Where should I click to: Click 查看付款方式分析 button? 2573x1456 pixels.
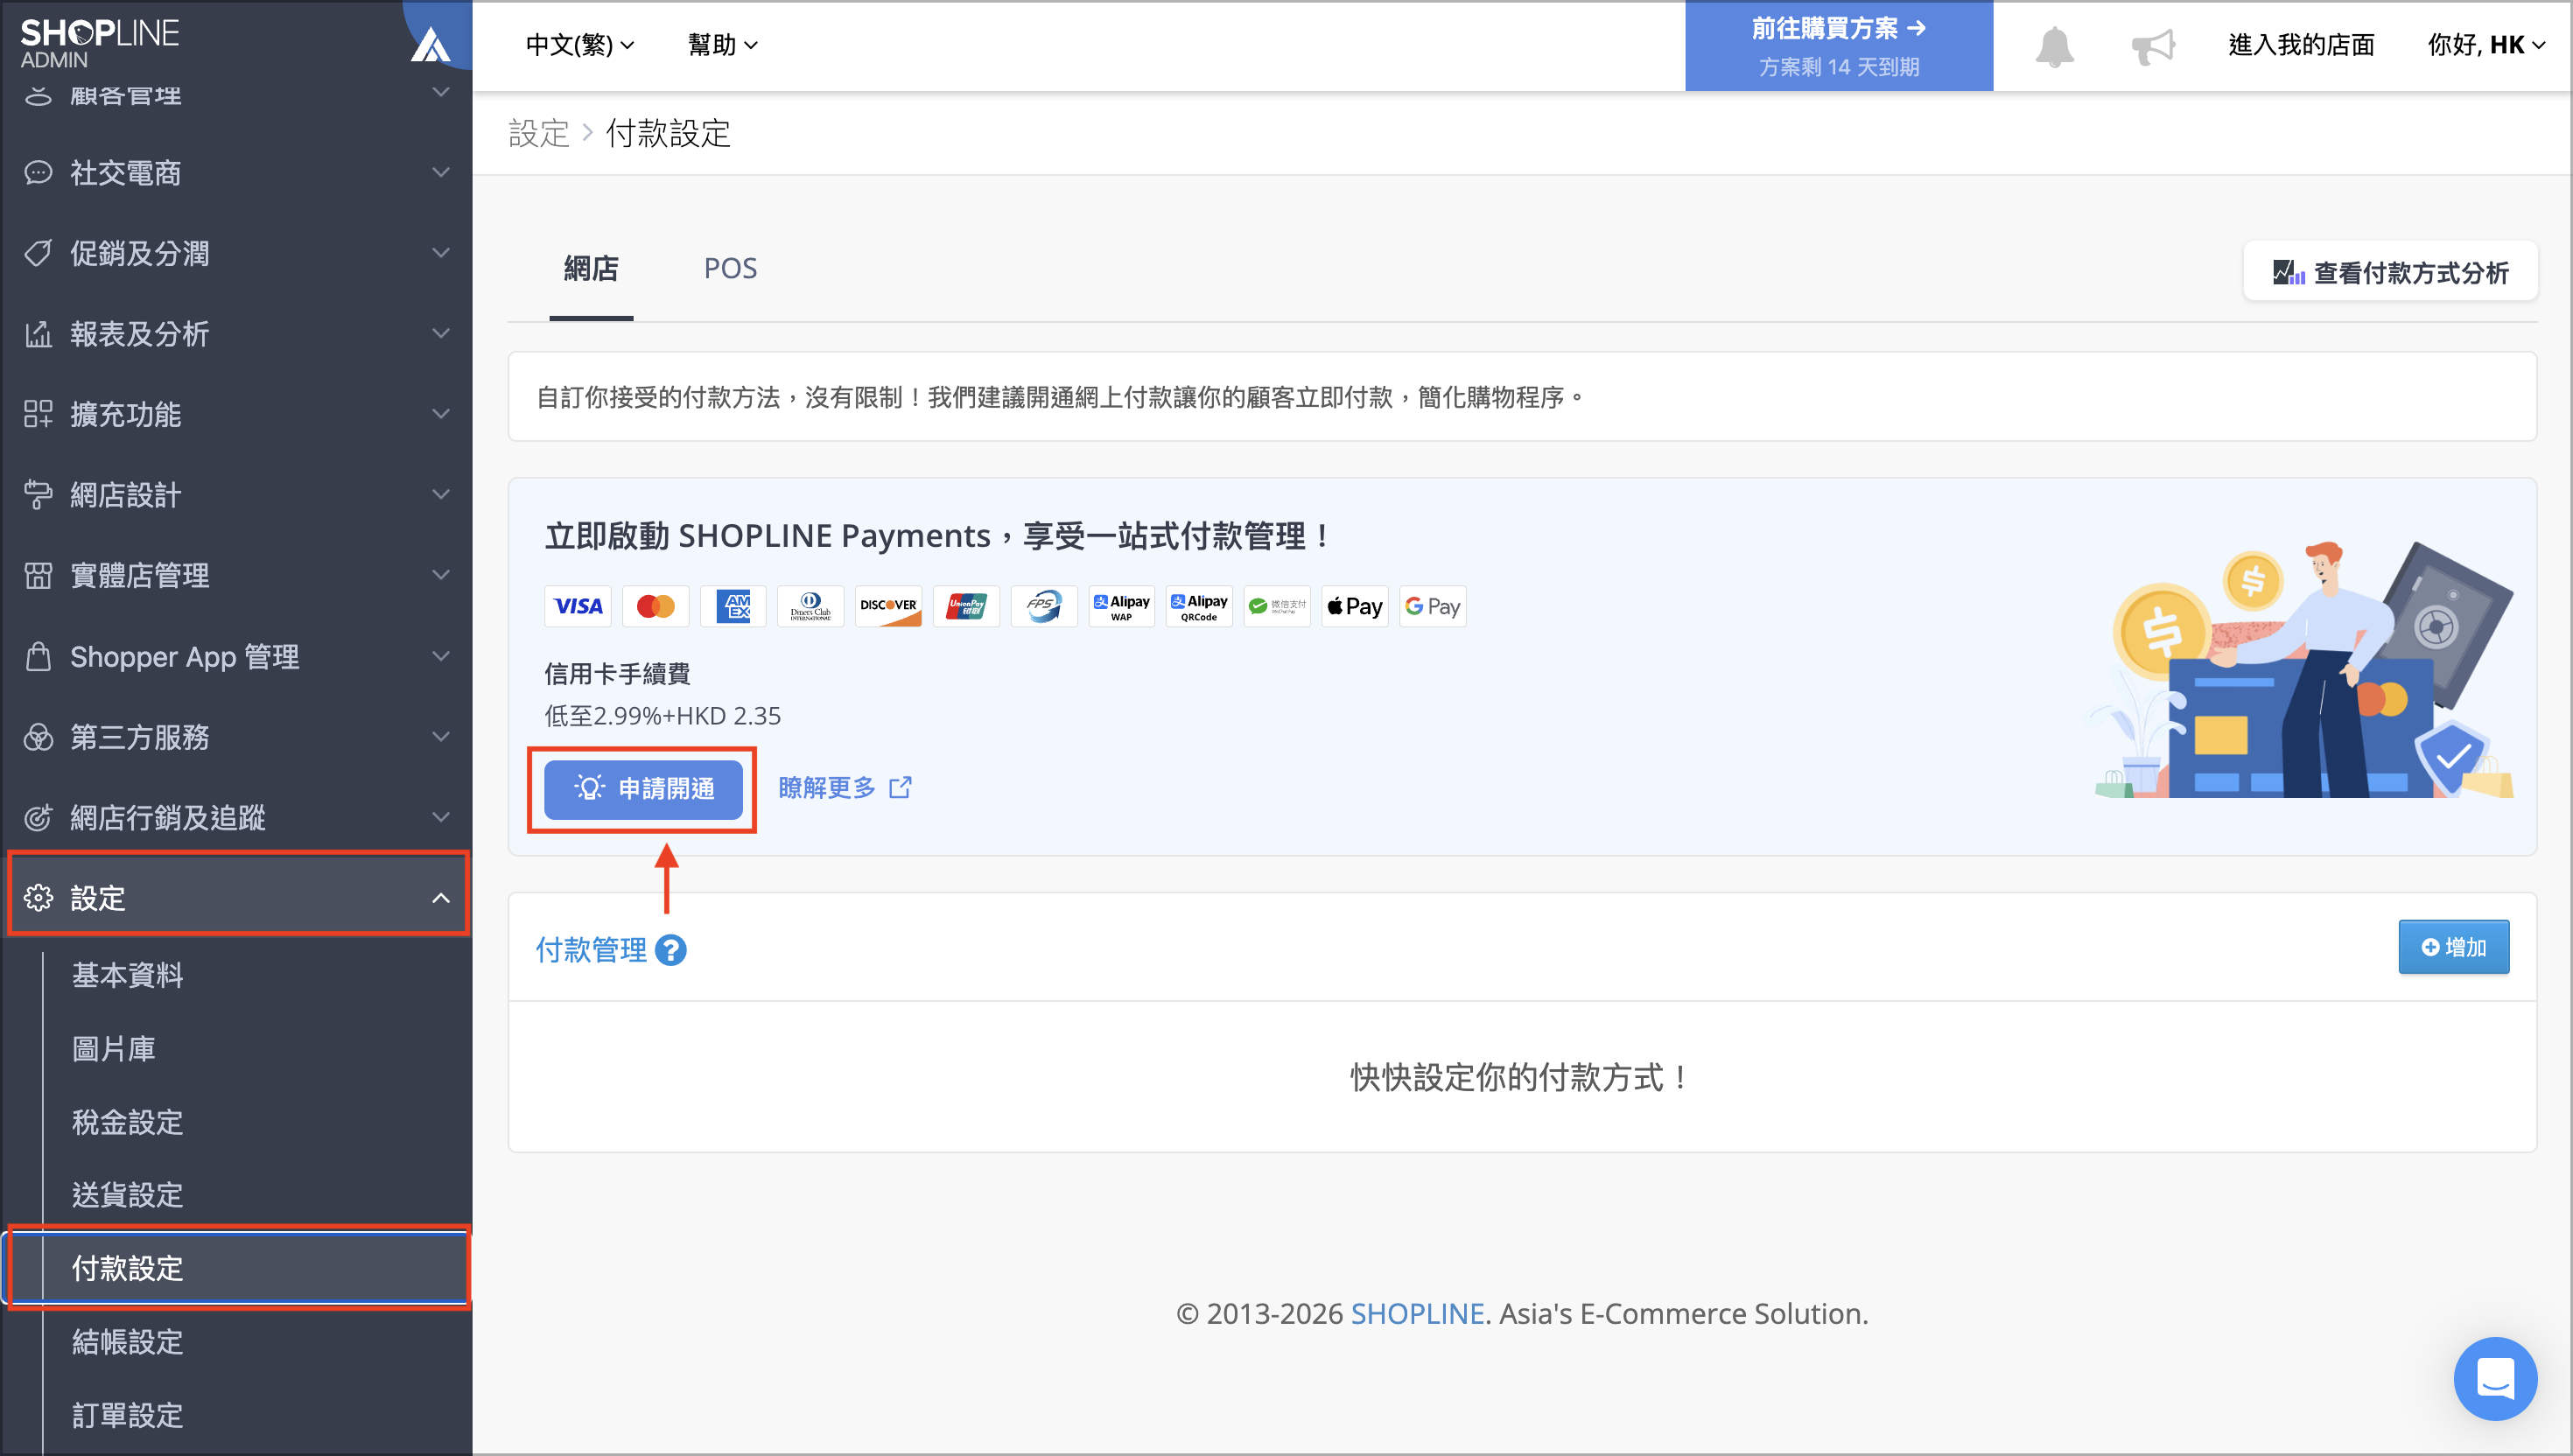coord(2390,272)
